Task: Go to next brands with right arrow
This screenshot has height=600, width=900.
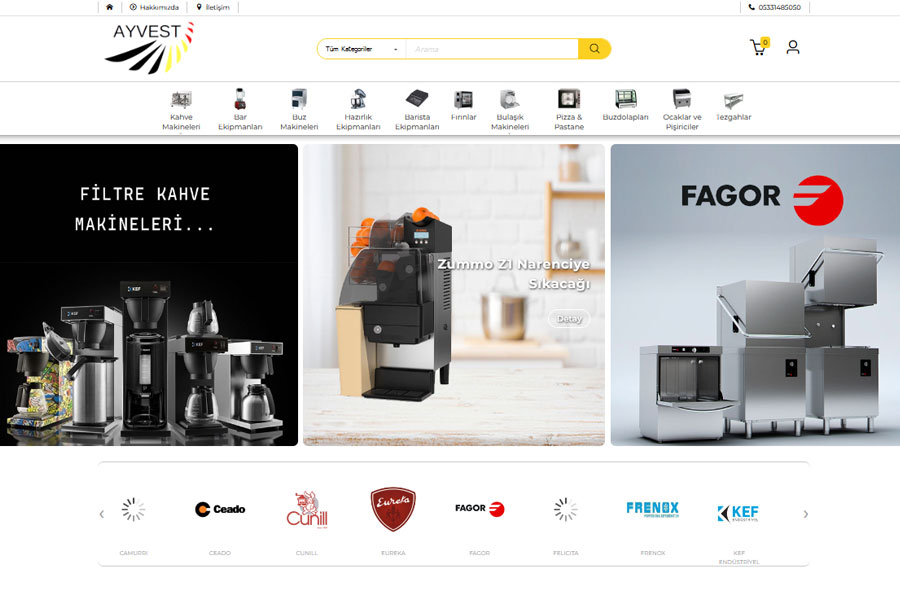Action: click(805, 514)
